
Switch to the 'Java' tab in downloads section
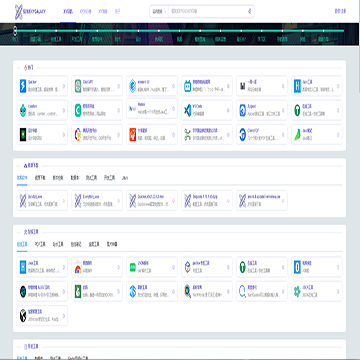(x=125, y=178)
